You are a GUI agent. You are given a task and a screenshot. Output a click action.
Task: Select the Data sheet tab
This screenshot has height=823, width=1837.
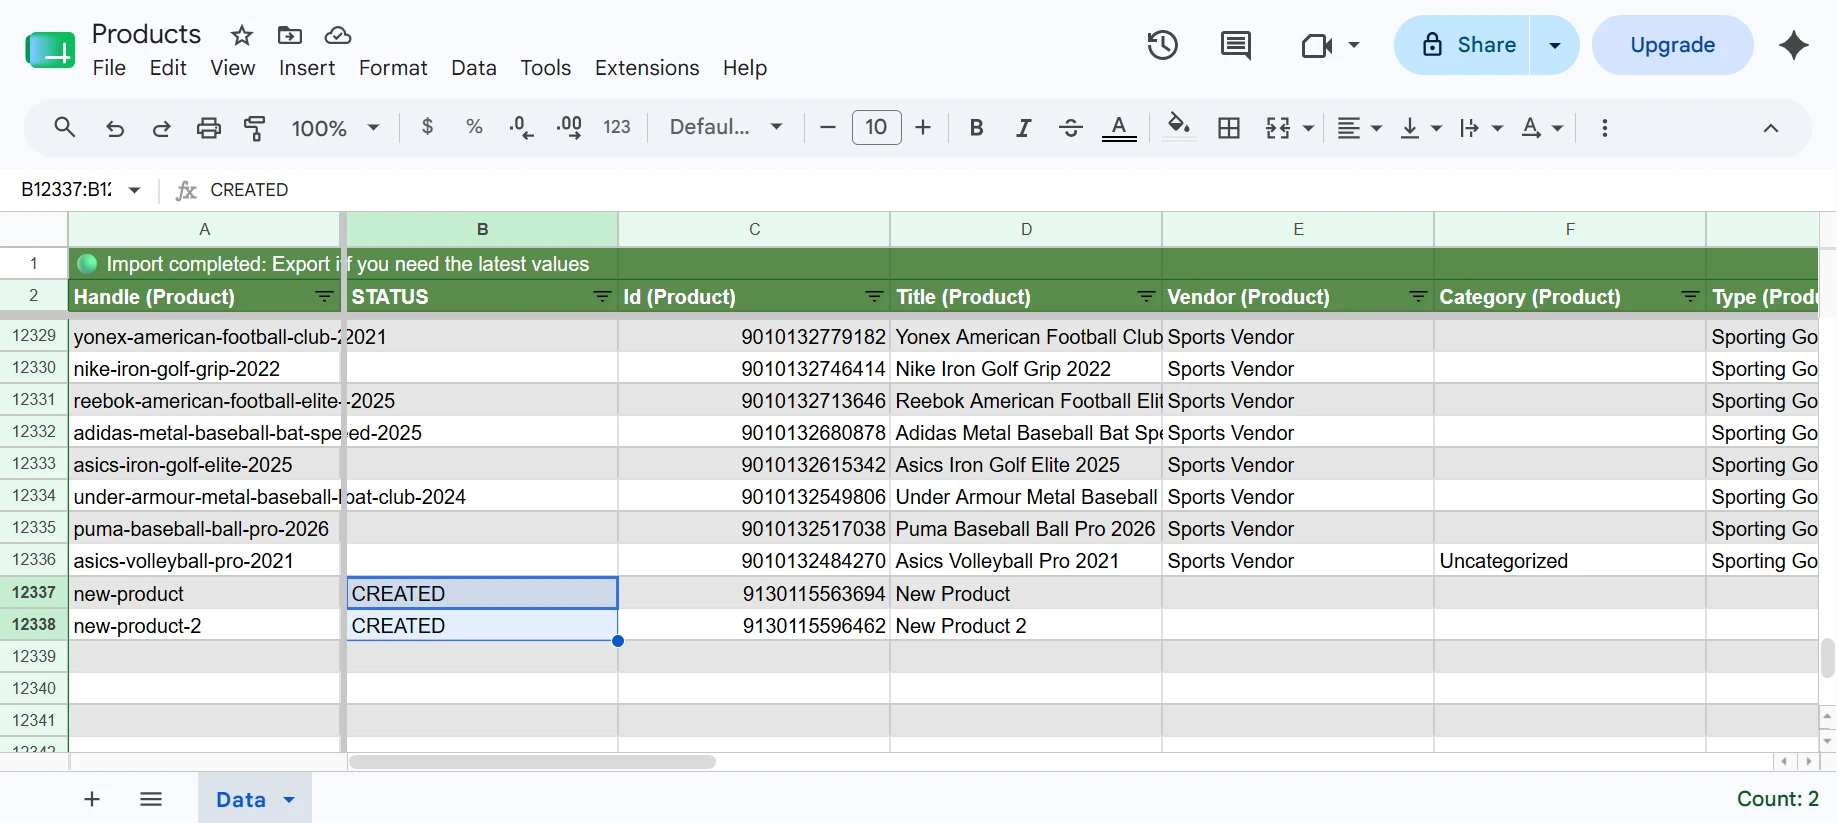pos(255,799)
